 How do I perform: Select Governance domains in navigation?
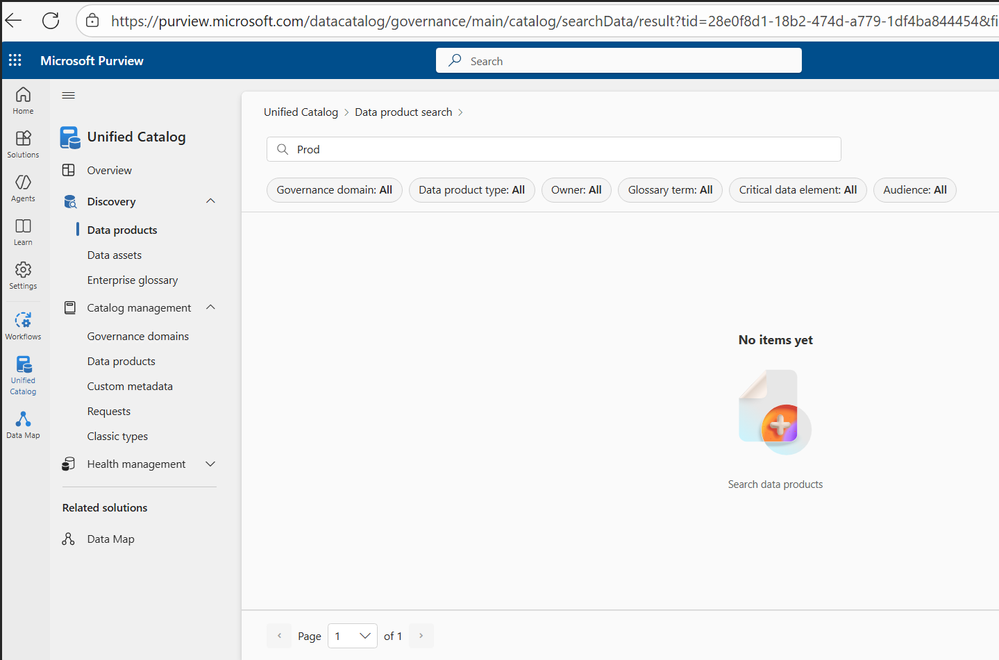(x=138, y=336)
